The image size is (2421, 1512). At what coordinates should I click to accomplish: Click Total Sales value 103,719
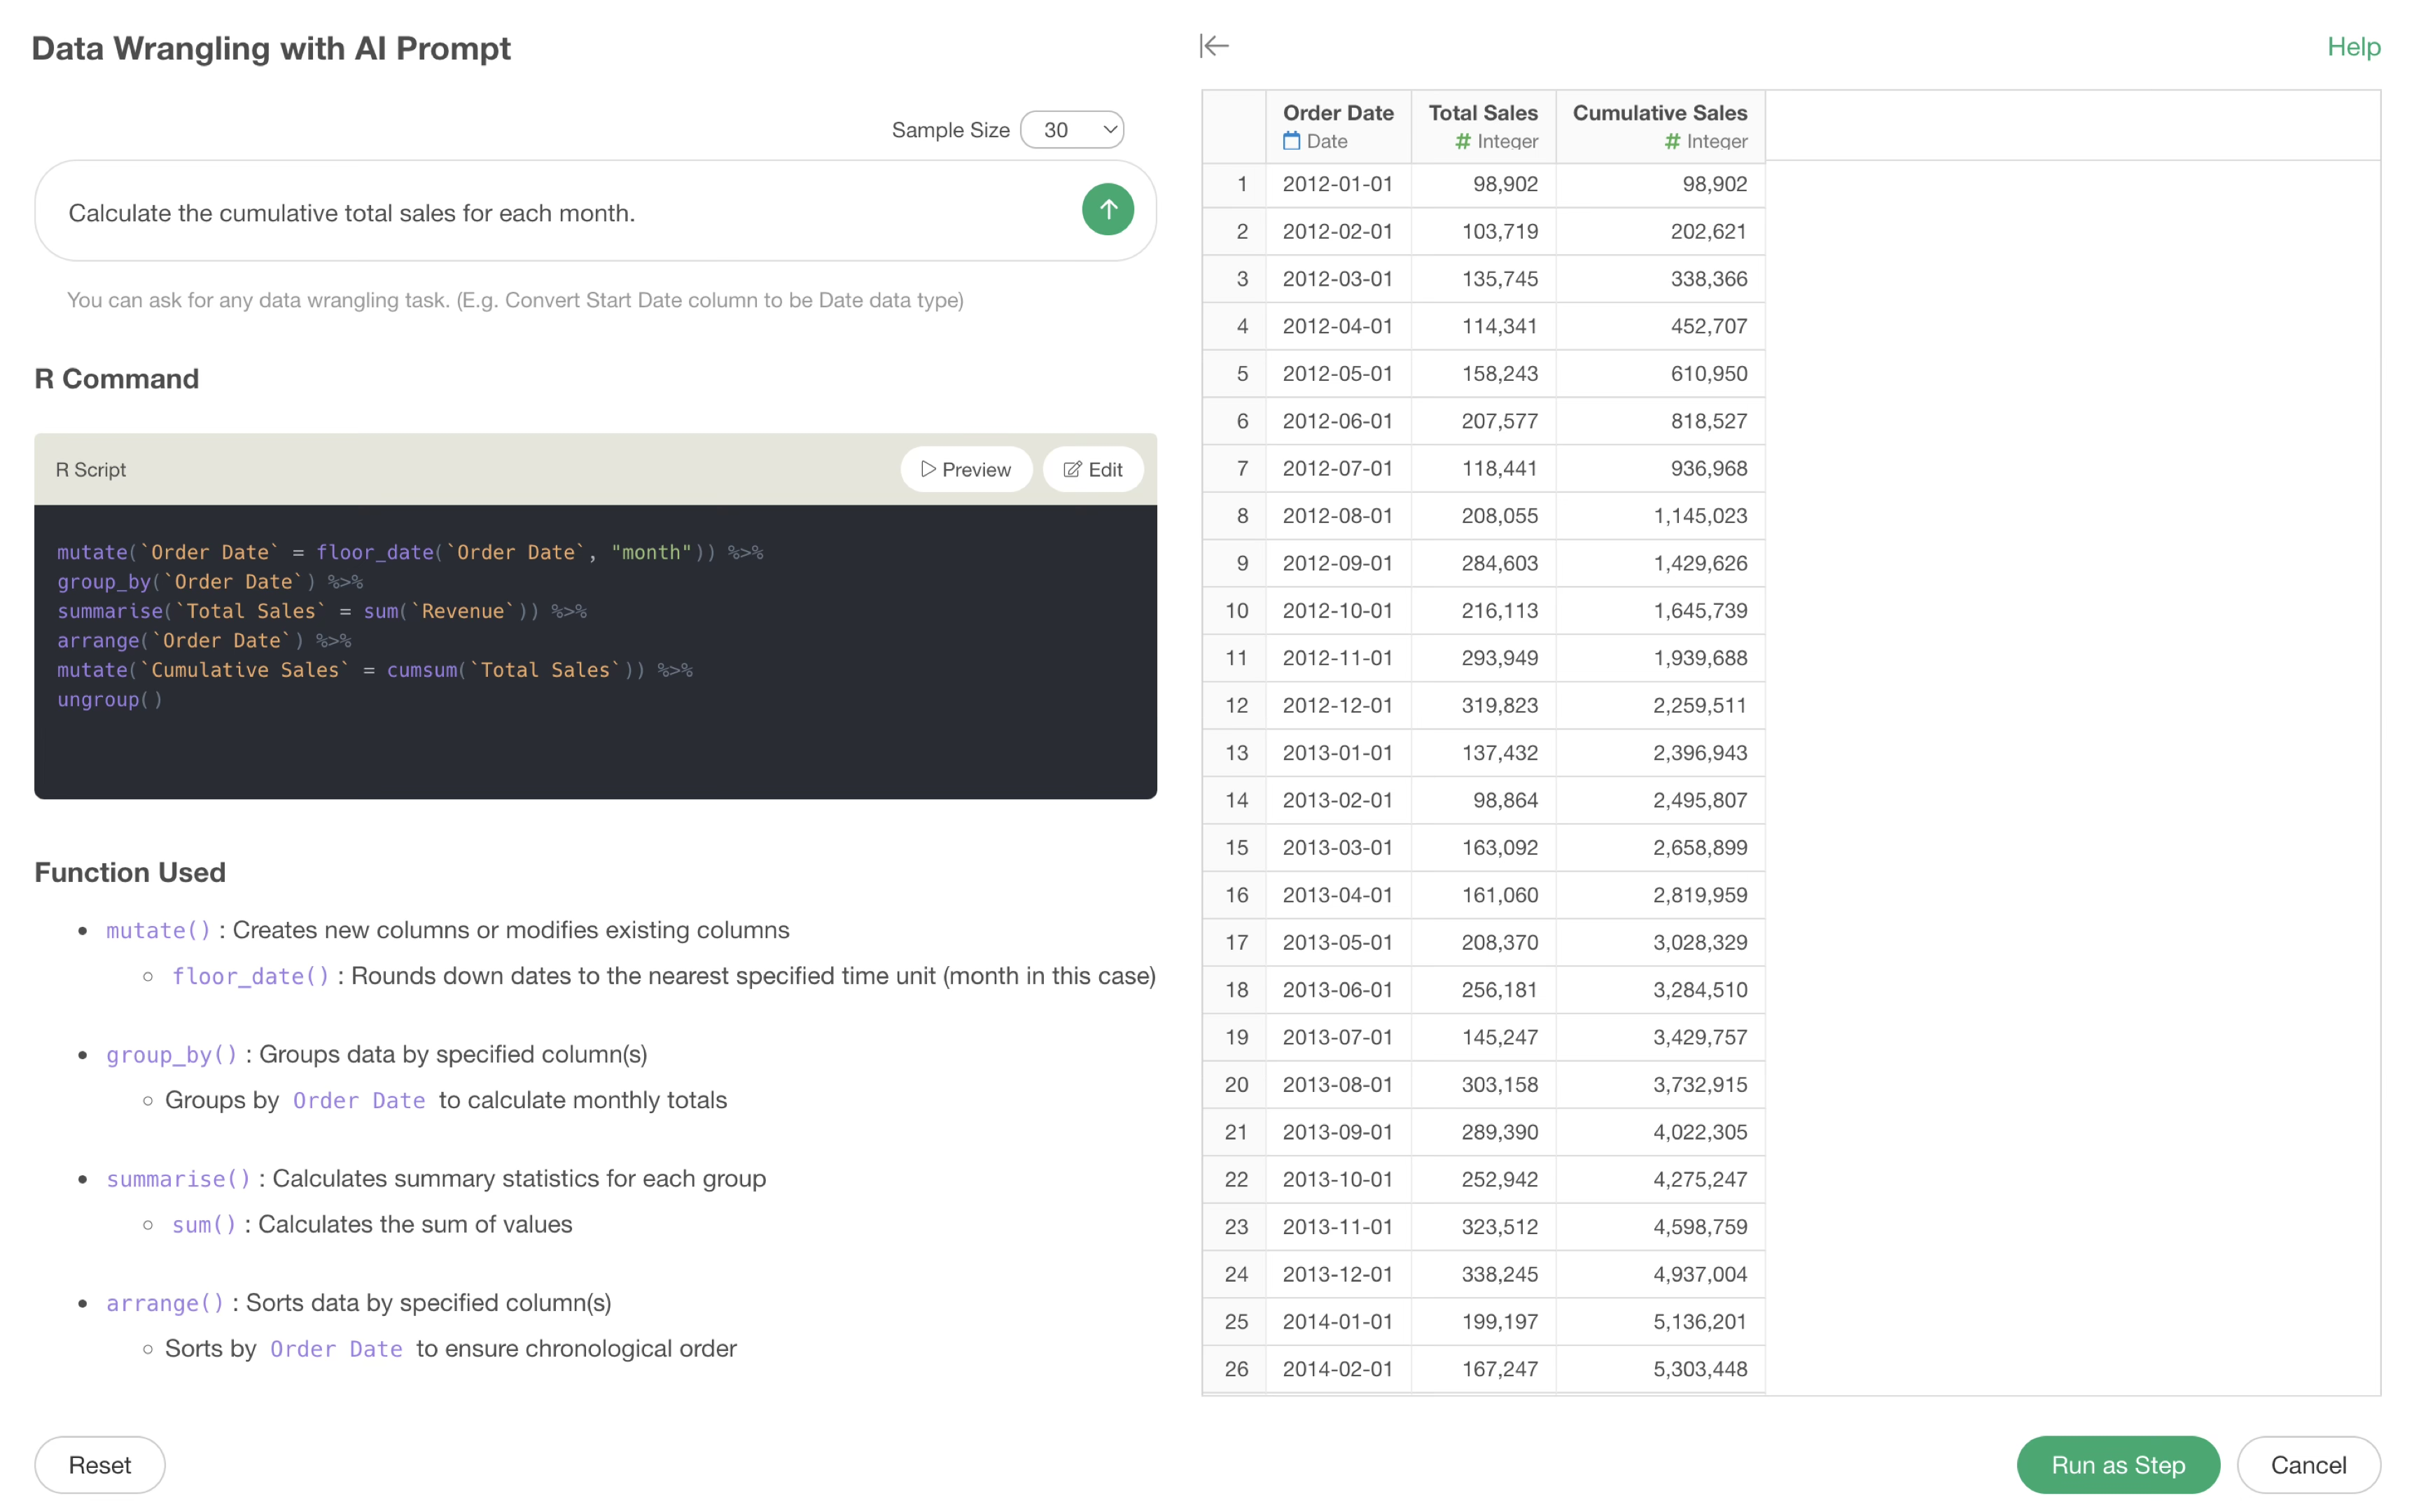(x=1482, y=231)
